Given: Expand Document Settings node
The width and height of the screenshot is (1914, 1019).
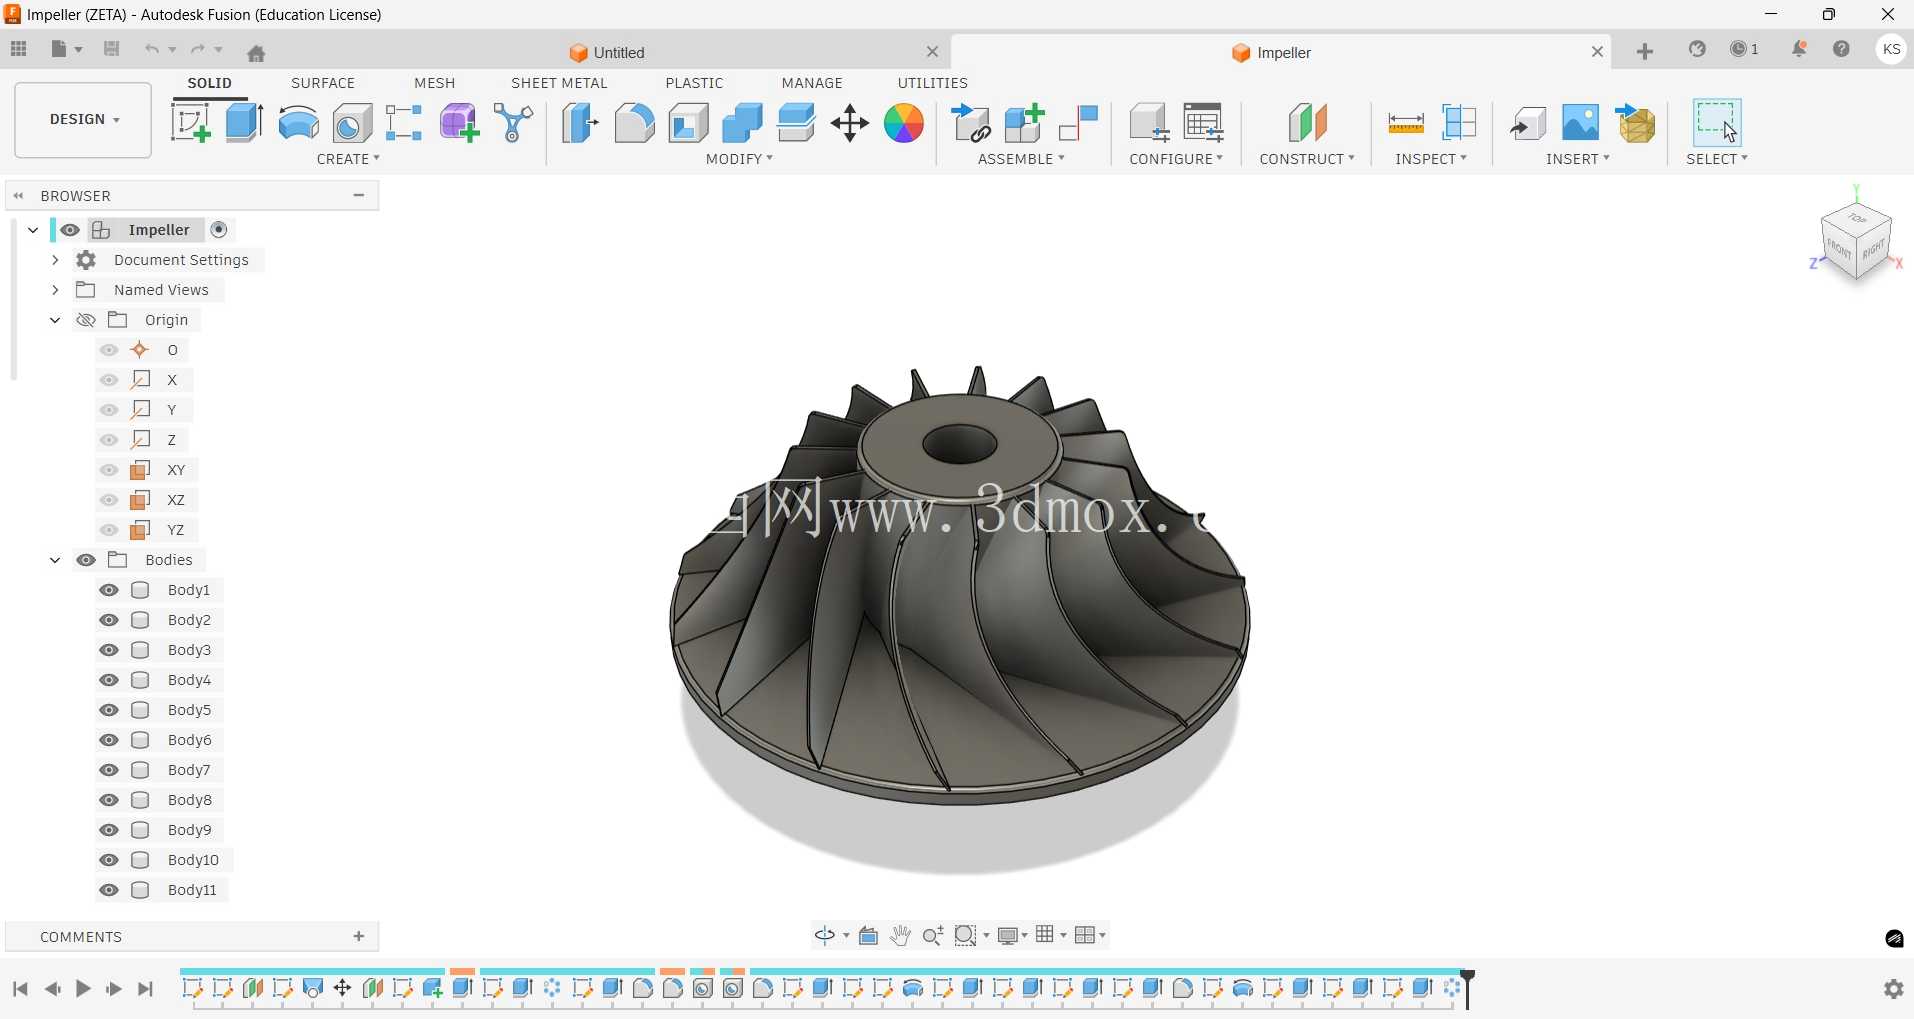Looking at the screenshot, I should tap(55, 260).
